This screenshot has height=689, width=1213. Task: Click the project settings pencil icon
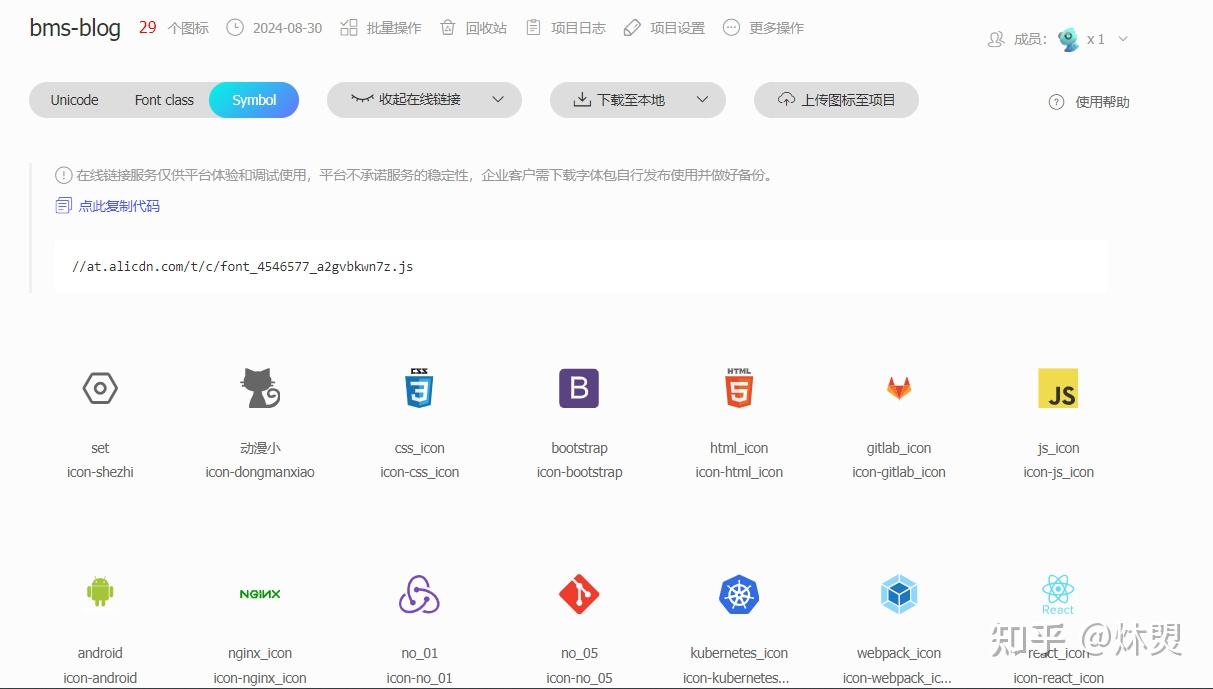(632, 27)
